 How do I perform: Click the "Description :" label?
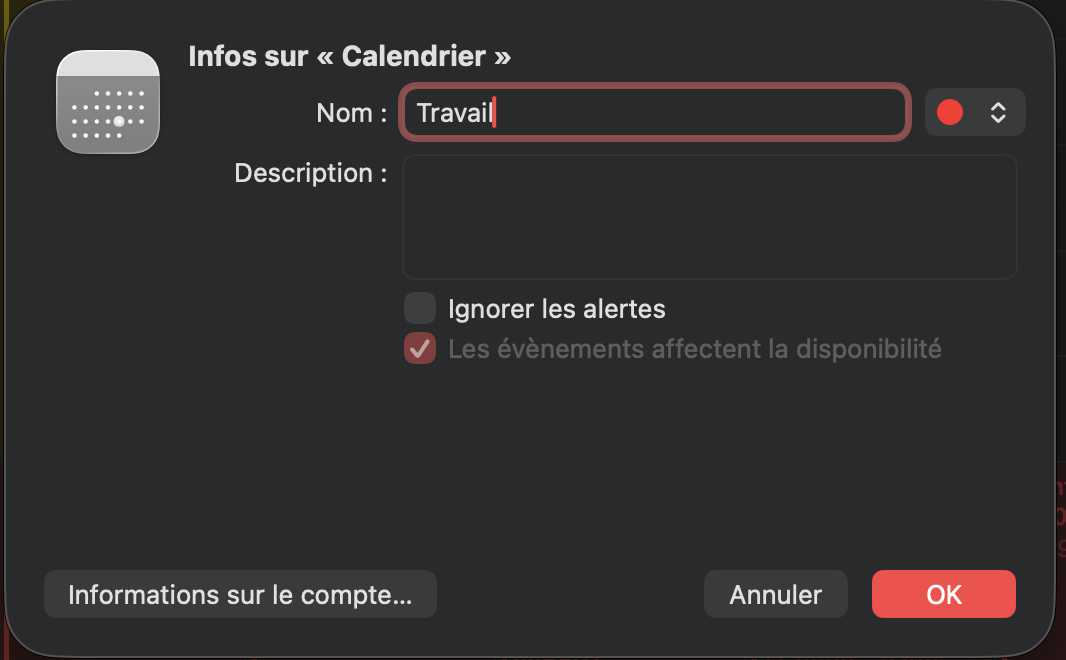(310, 173)
